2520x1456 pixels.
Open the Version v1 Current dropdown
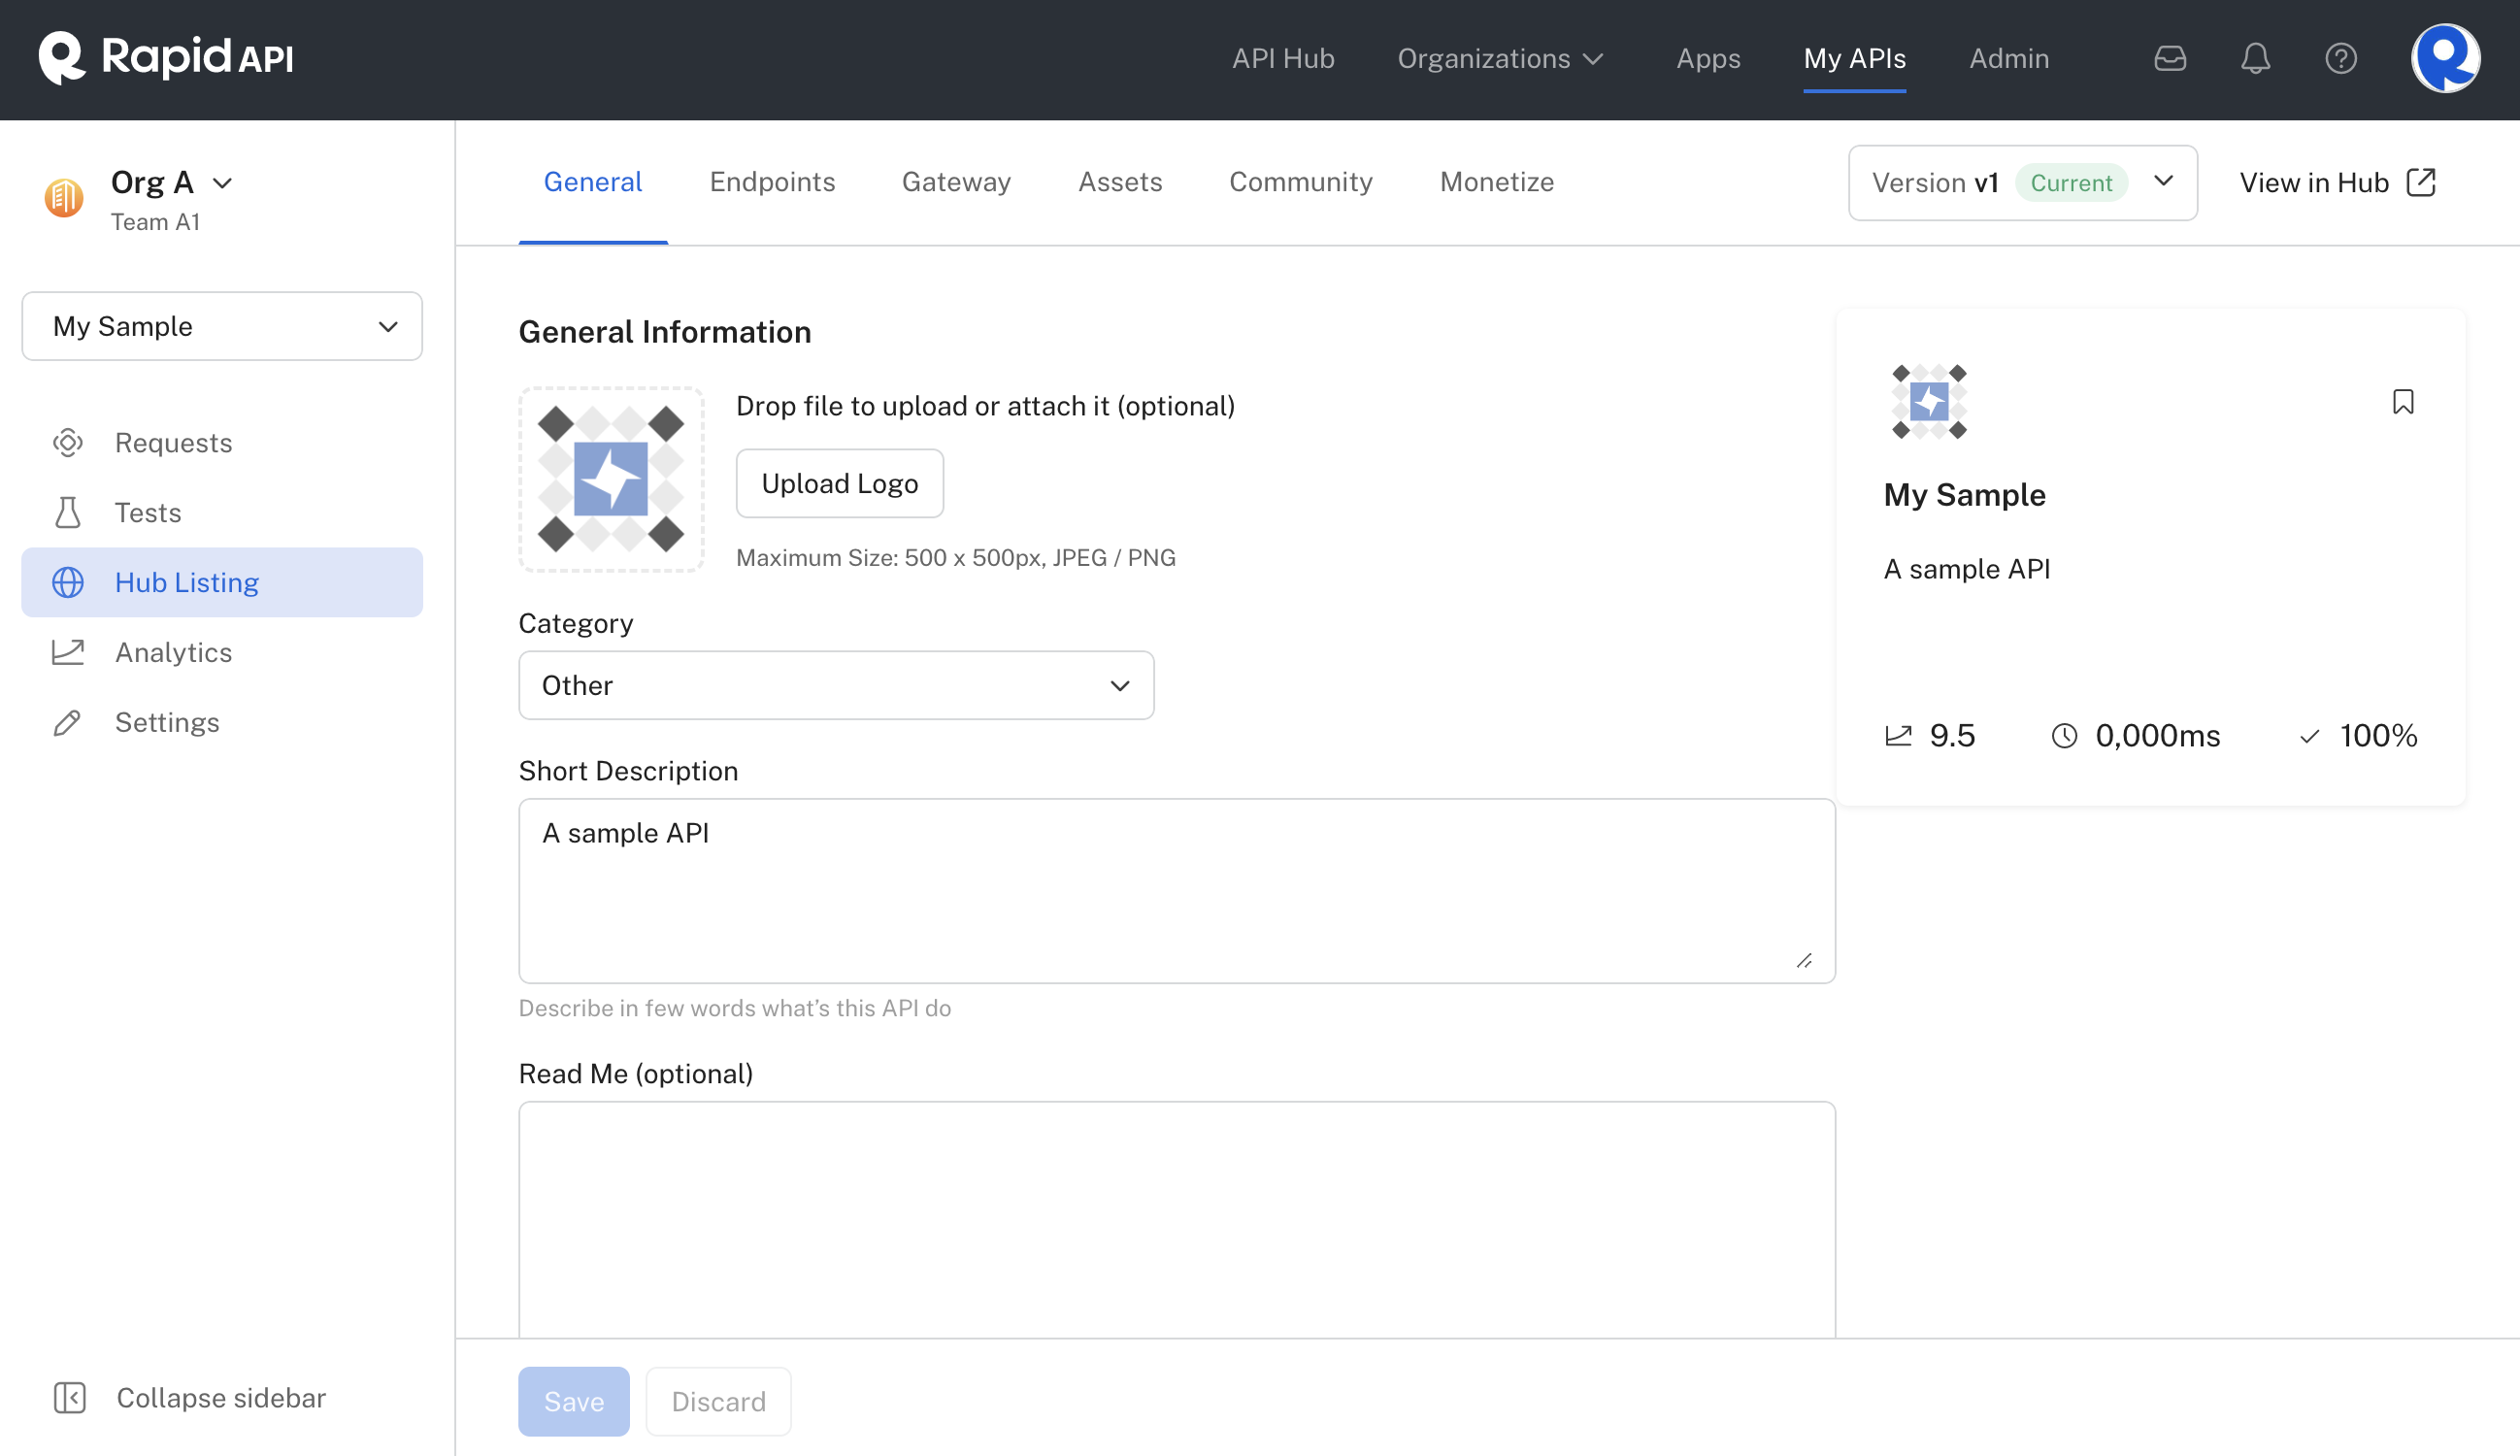click(2021, 183)
